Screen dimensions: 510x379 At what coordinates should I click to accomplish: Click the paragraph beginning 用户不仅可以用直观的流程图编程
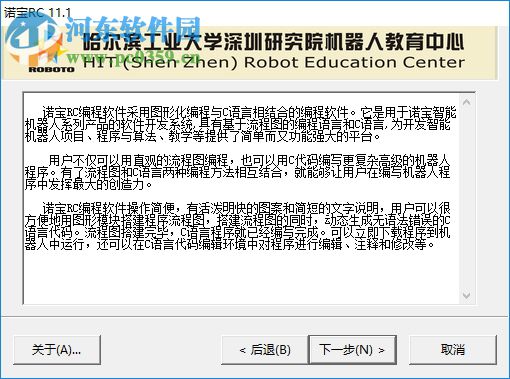click(237, 172)
